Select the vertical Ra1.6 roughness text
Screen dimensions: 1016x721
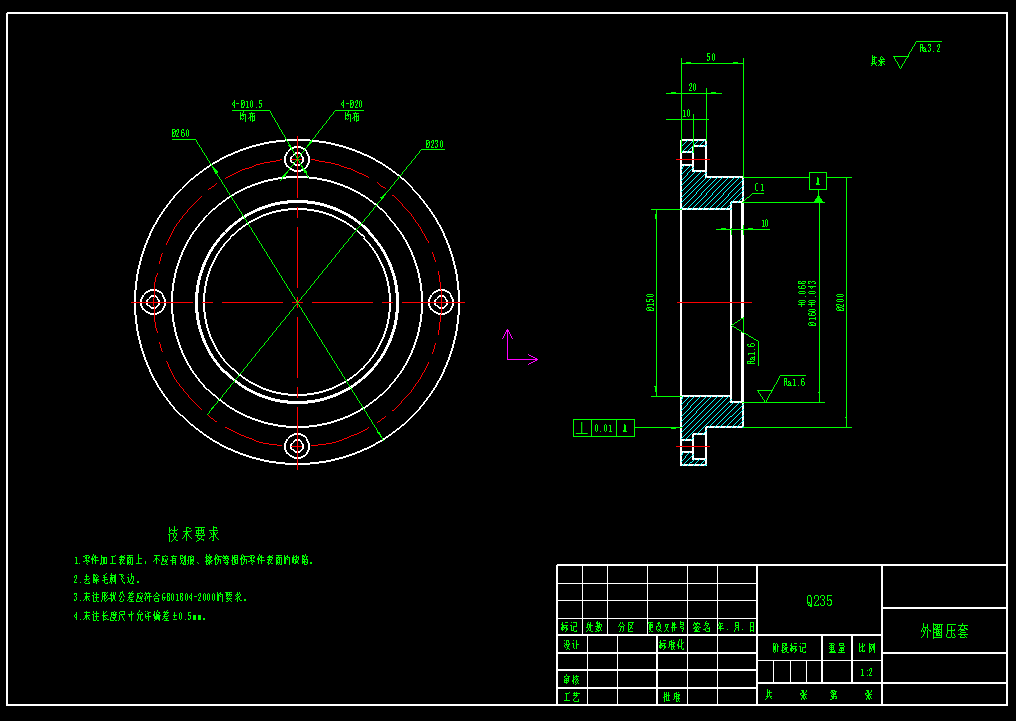[x=752, y=353]
